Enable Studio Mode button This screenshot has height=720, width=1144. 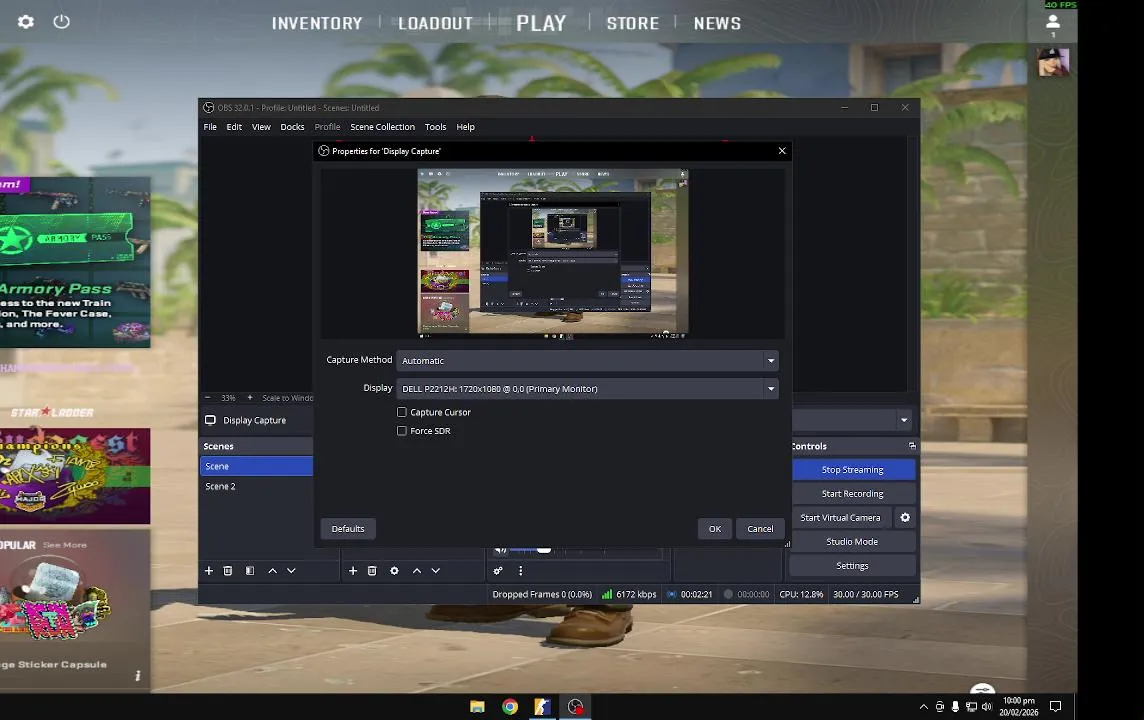point(852,542)
